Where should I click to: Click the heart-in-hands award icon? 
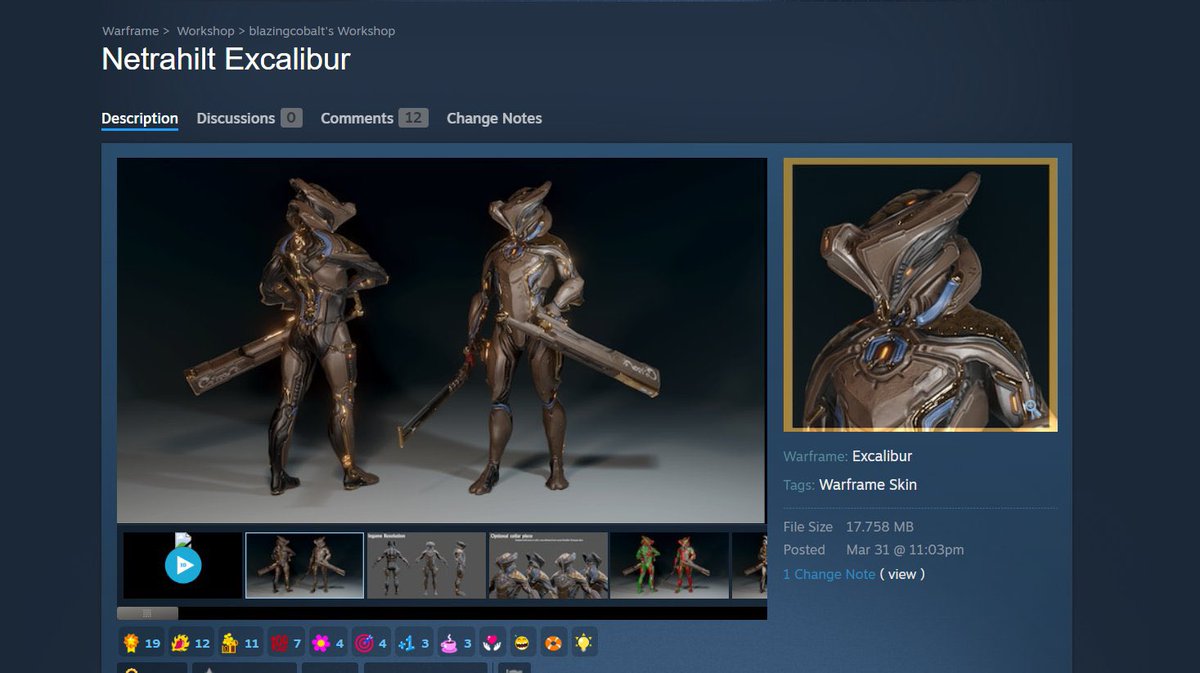click(x=494, y=643)
